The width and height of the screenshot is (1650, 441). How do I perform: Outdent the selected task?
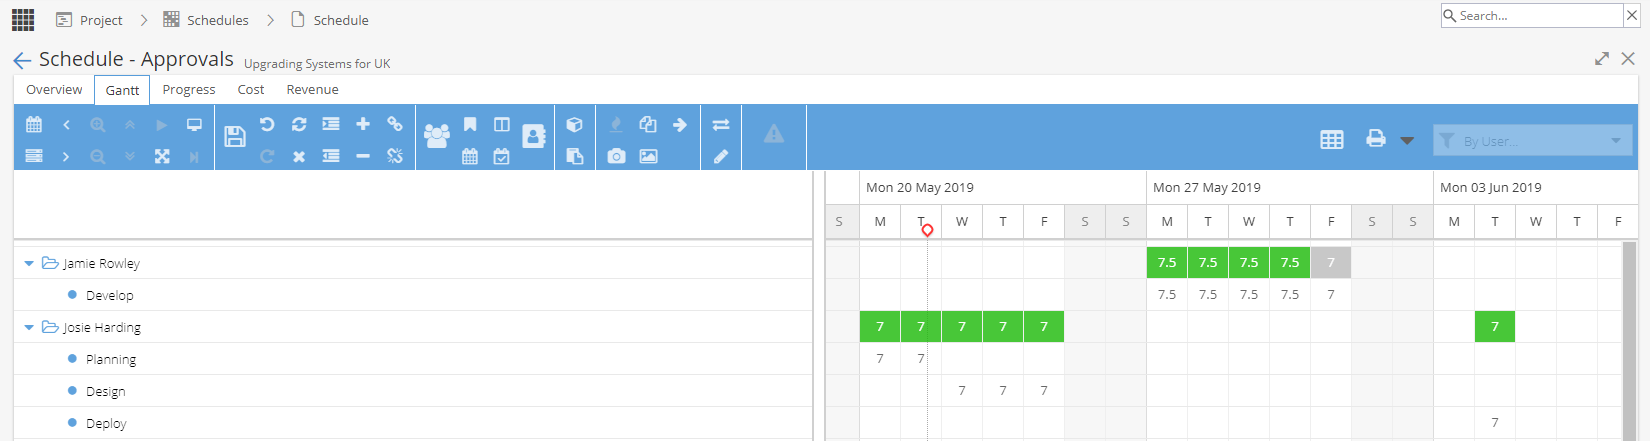tap(331, 156)
